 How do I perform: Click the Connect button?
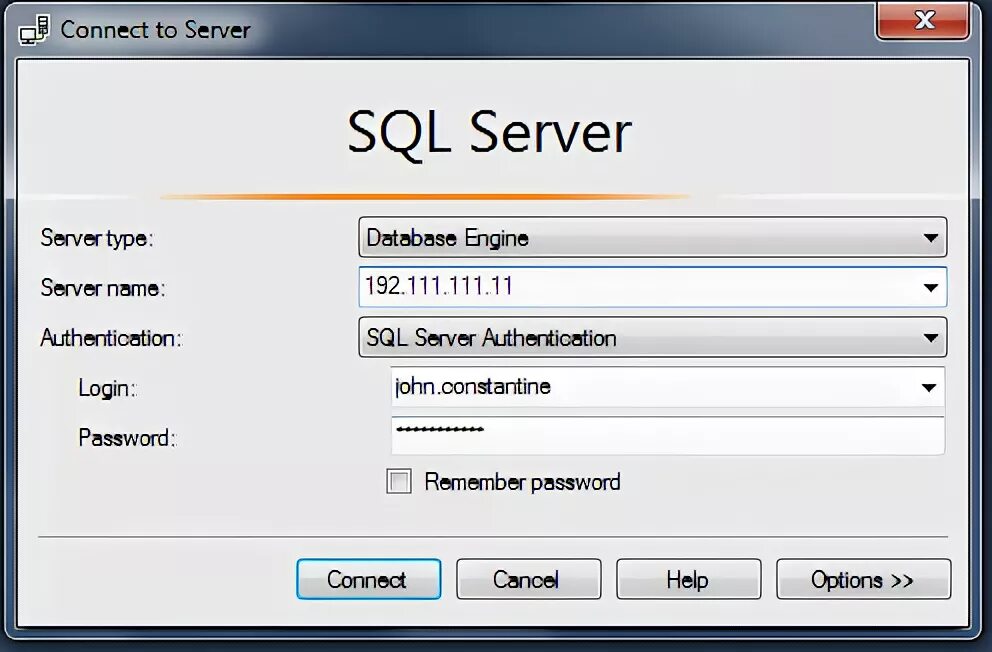tap(369, 579)
